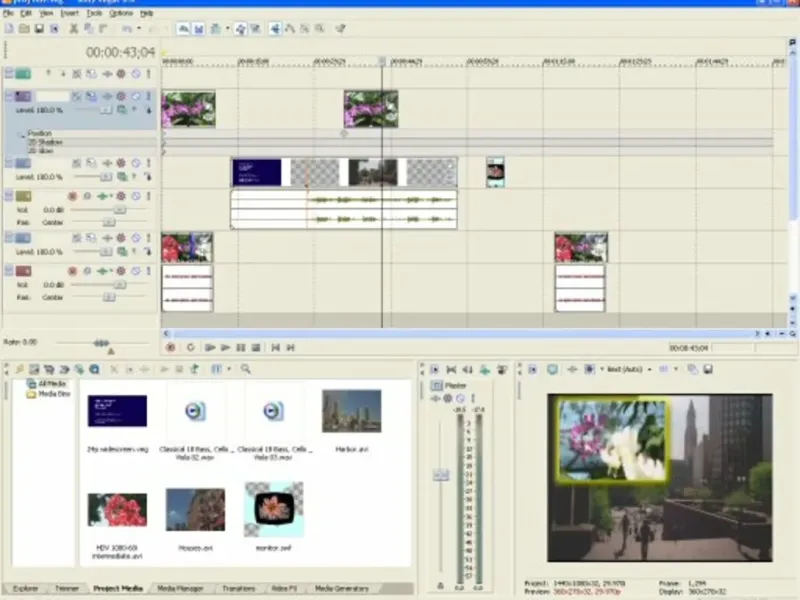Screen dimensions: 800x600
Task: Click the Open folder icon in toolbar
Action: tap(23, 29)
